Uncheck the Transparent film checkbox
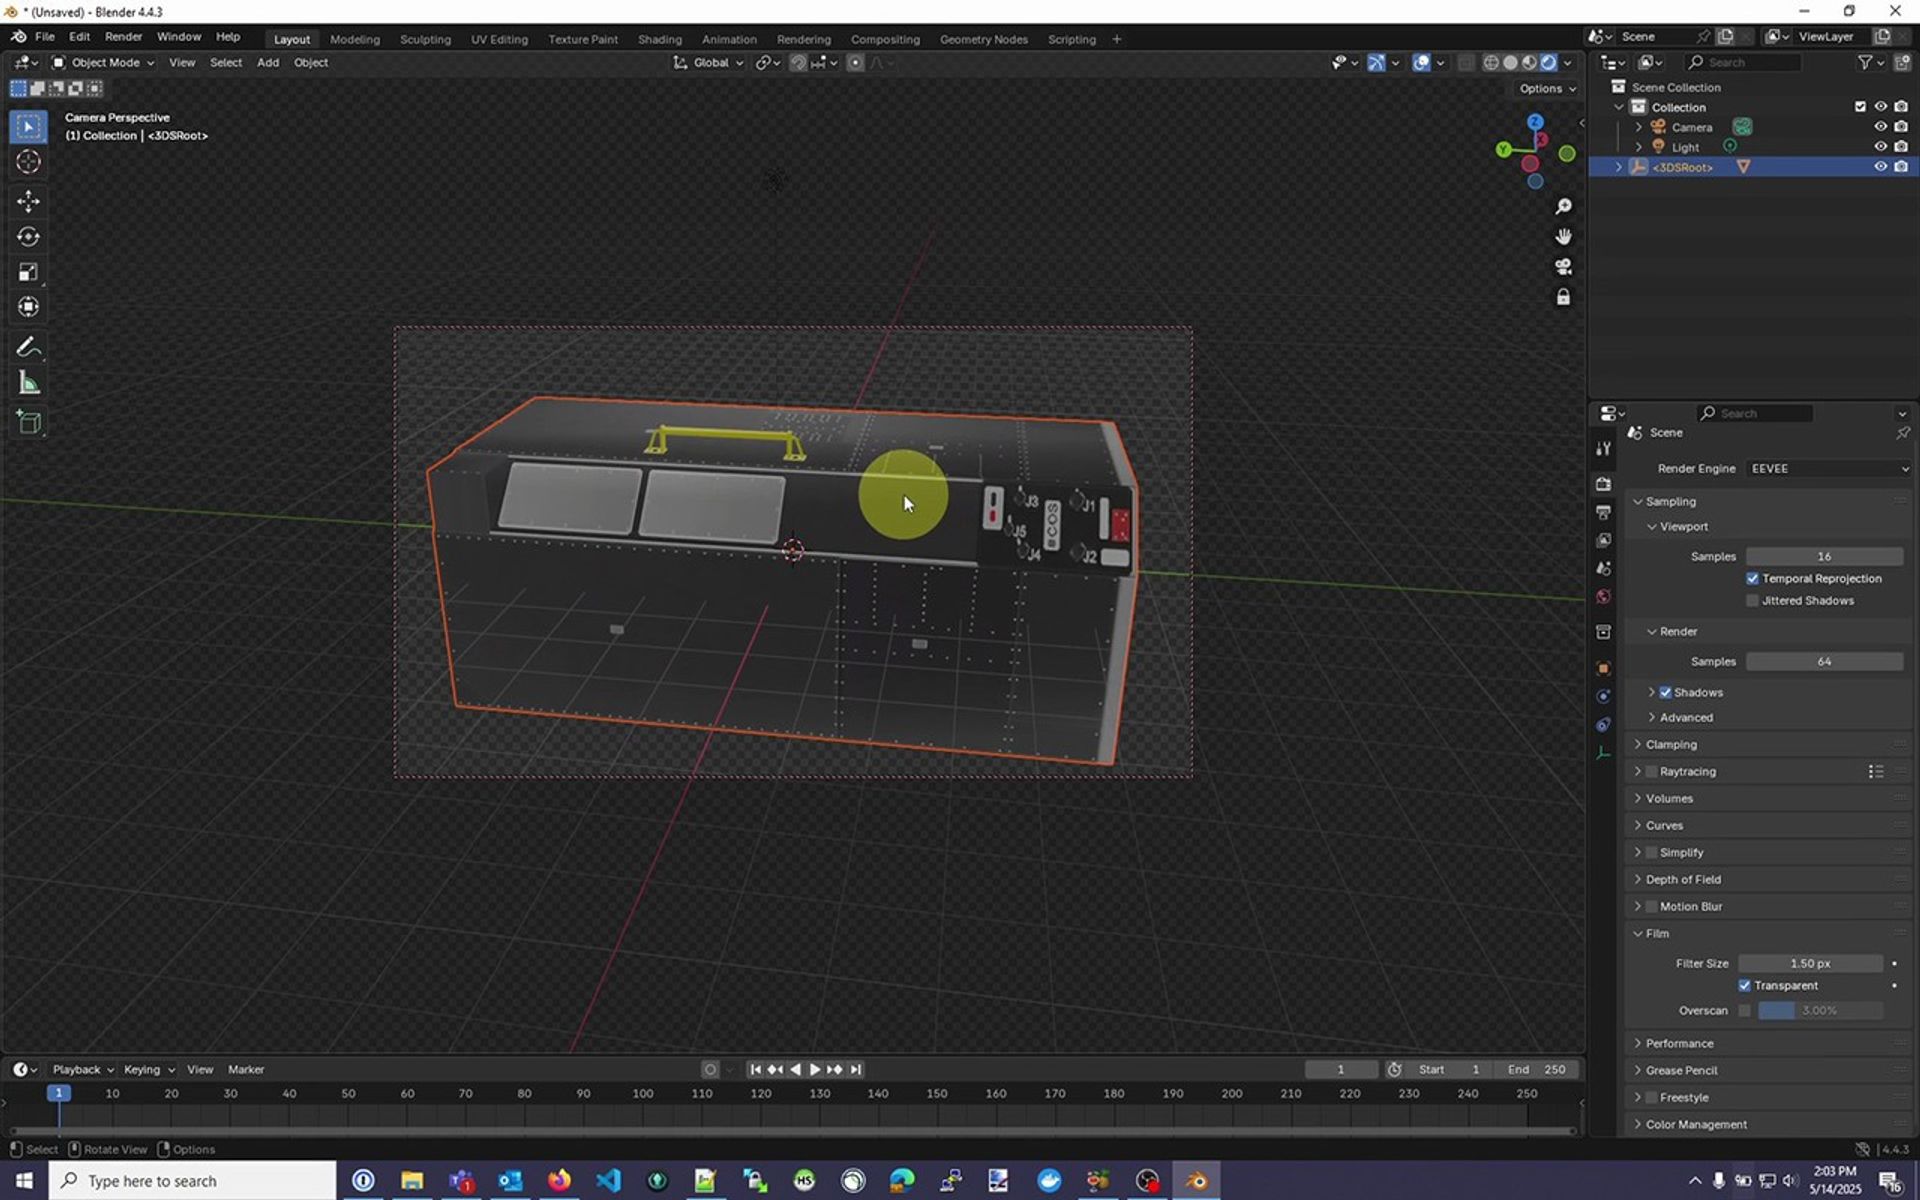The image size is (1920, 1200). click(x=1745, y=986)
